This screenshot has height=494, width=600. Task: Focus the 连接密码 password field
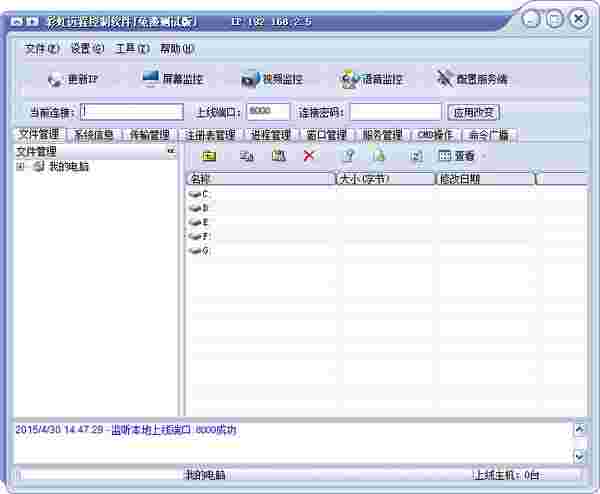coord(396,112)
